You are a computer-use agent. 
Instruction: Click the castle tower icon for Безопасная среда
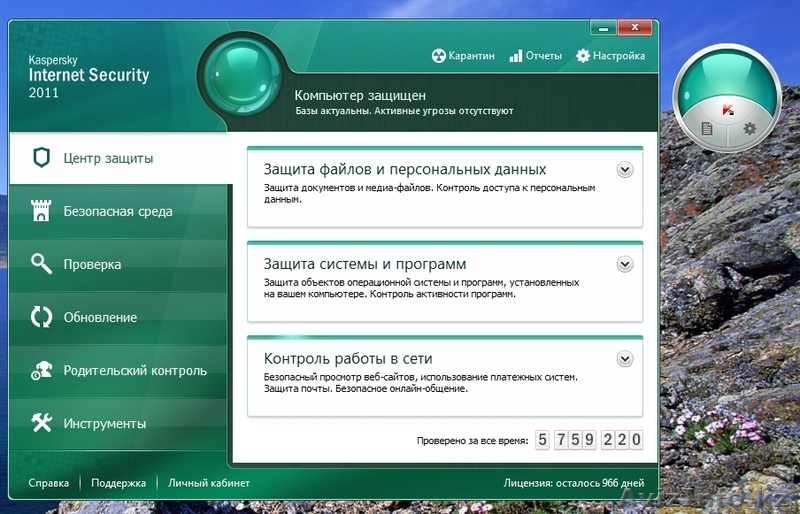41,210
